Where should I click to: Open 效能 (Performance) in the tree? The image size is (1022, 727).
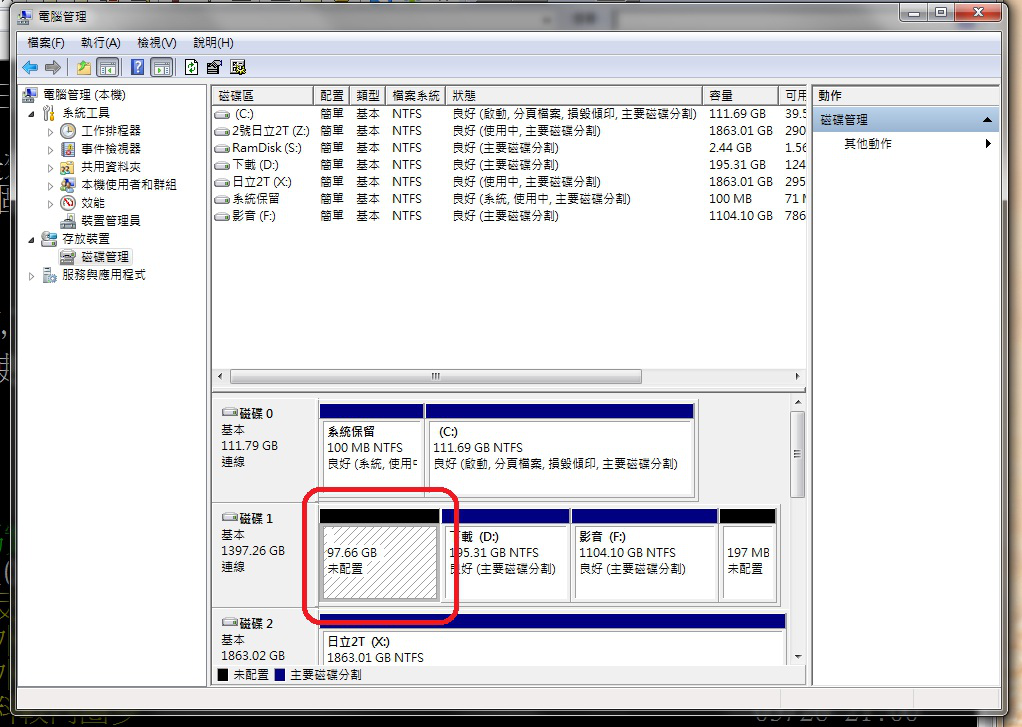[x=93, y=203]
